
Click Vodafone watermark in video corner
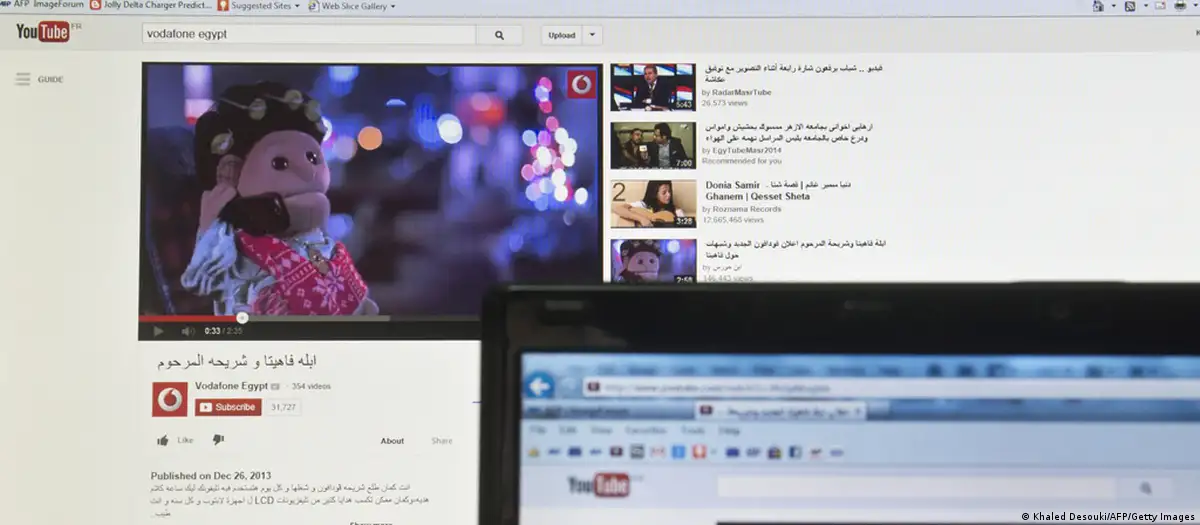coord(580,84)
